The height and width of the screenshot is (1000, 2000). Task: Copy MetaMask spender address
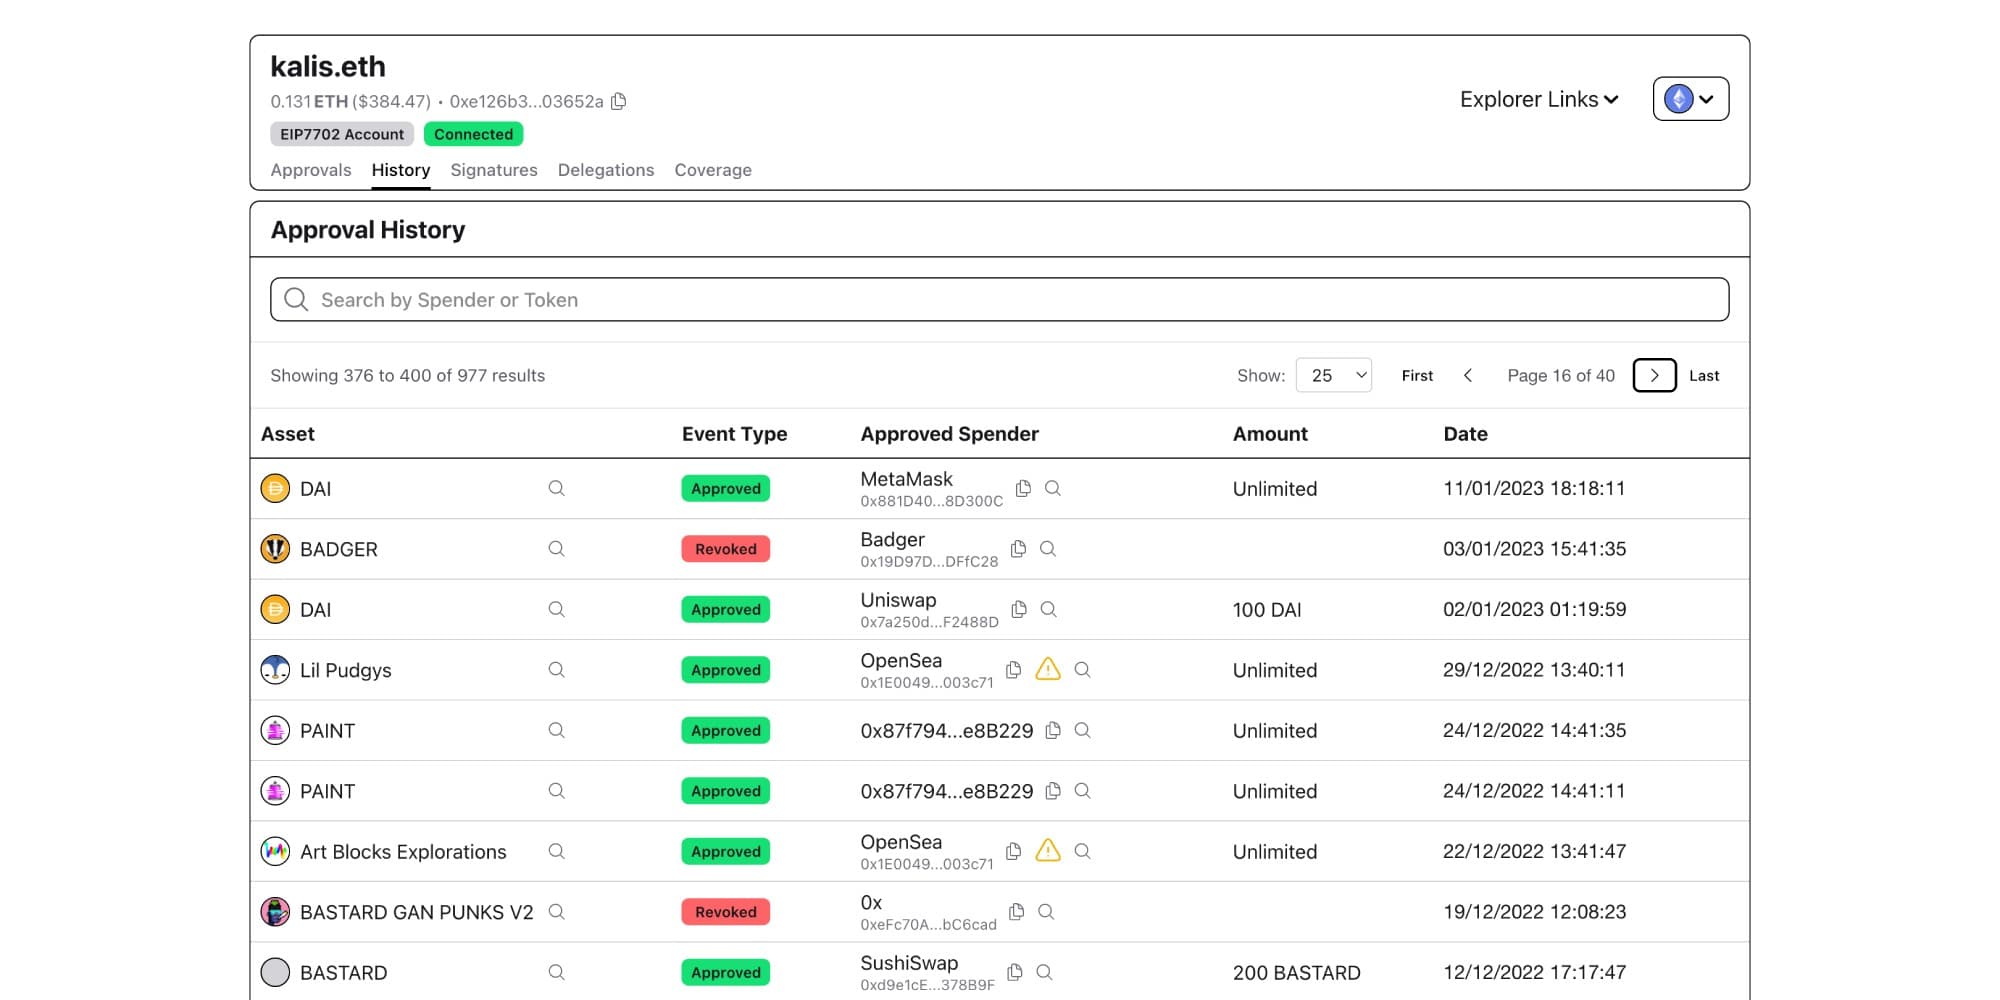[x=1023, y=488]
